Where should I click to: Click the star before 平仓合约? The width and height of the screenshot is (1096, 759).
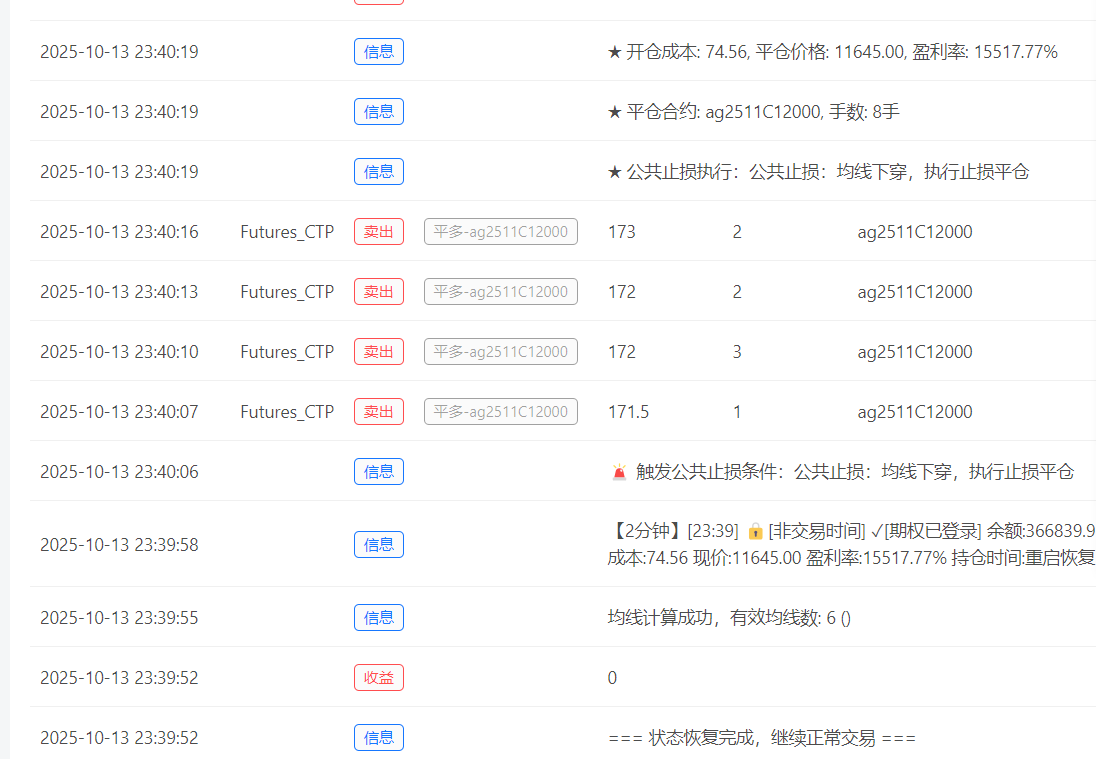pos(615,112)
